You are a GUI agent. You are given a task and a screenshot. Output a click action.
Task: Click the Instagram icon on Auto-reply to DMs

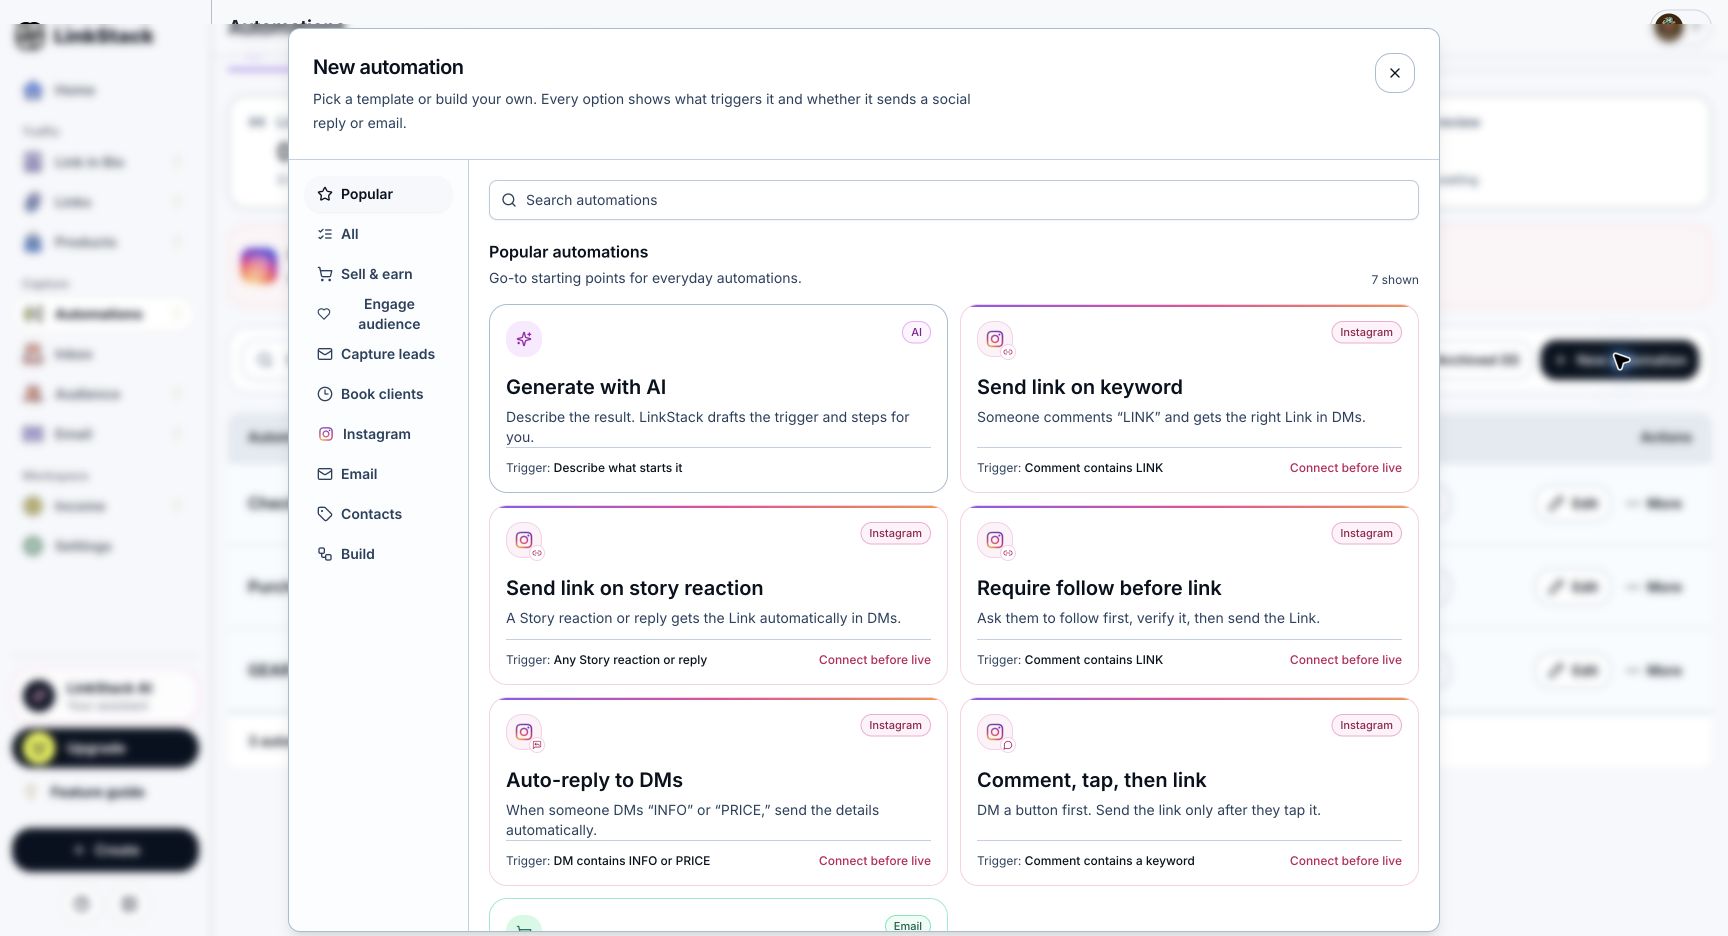coord(524,732)
